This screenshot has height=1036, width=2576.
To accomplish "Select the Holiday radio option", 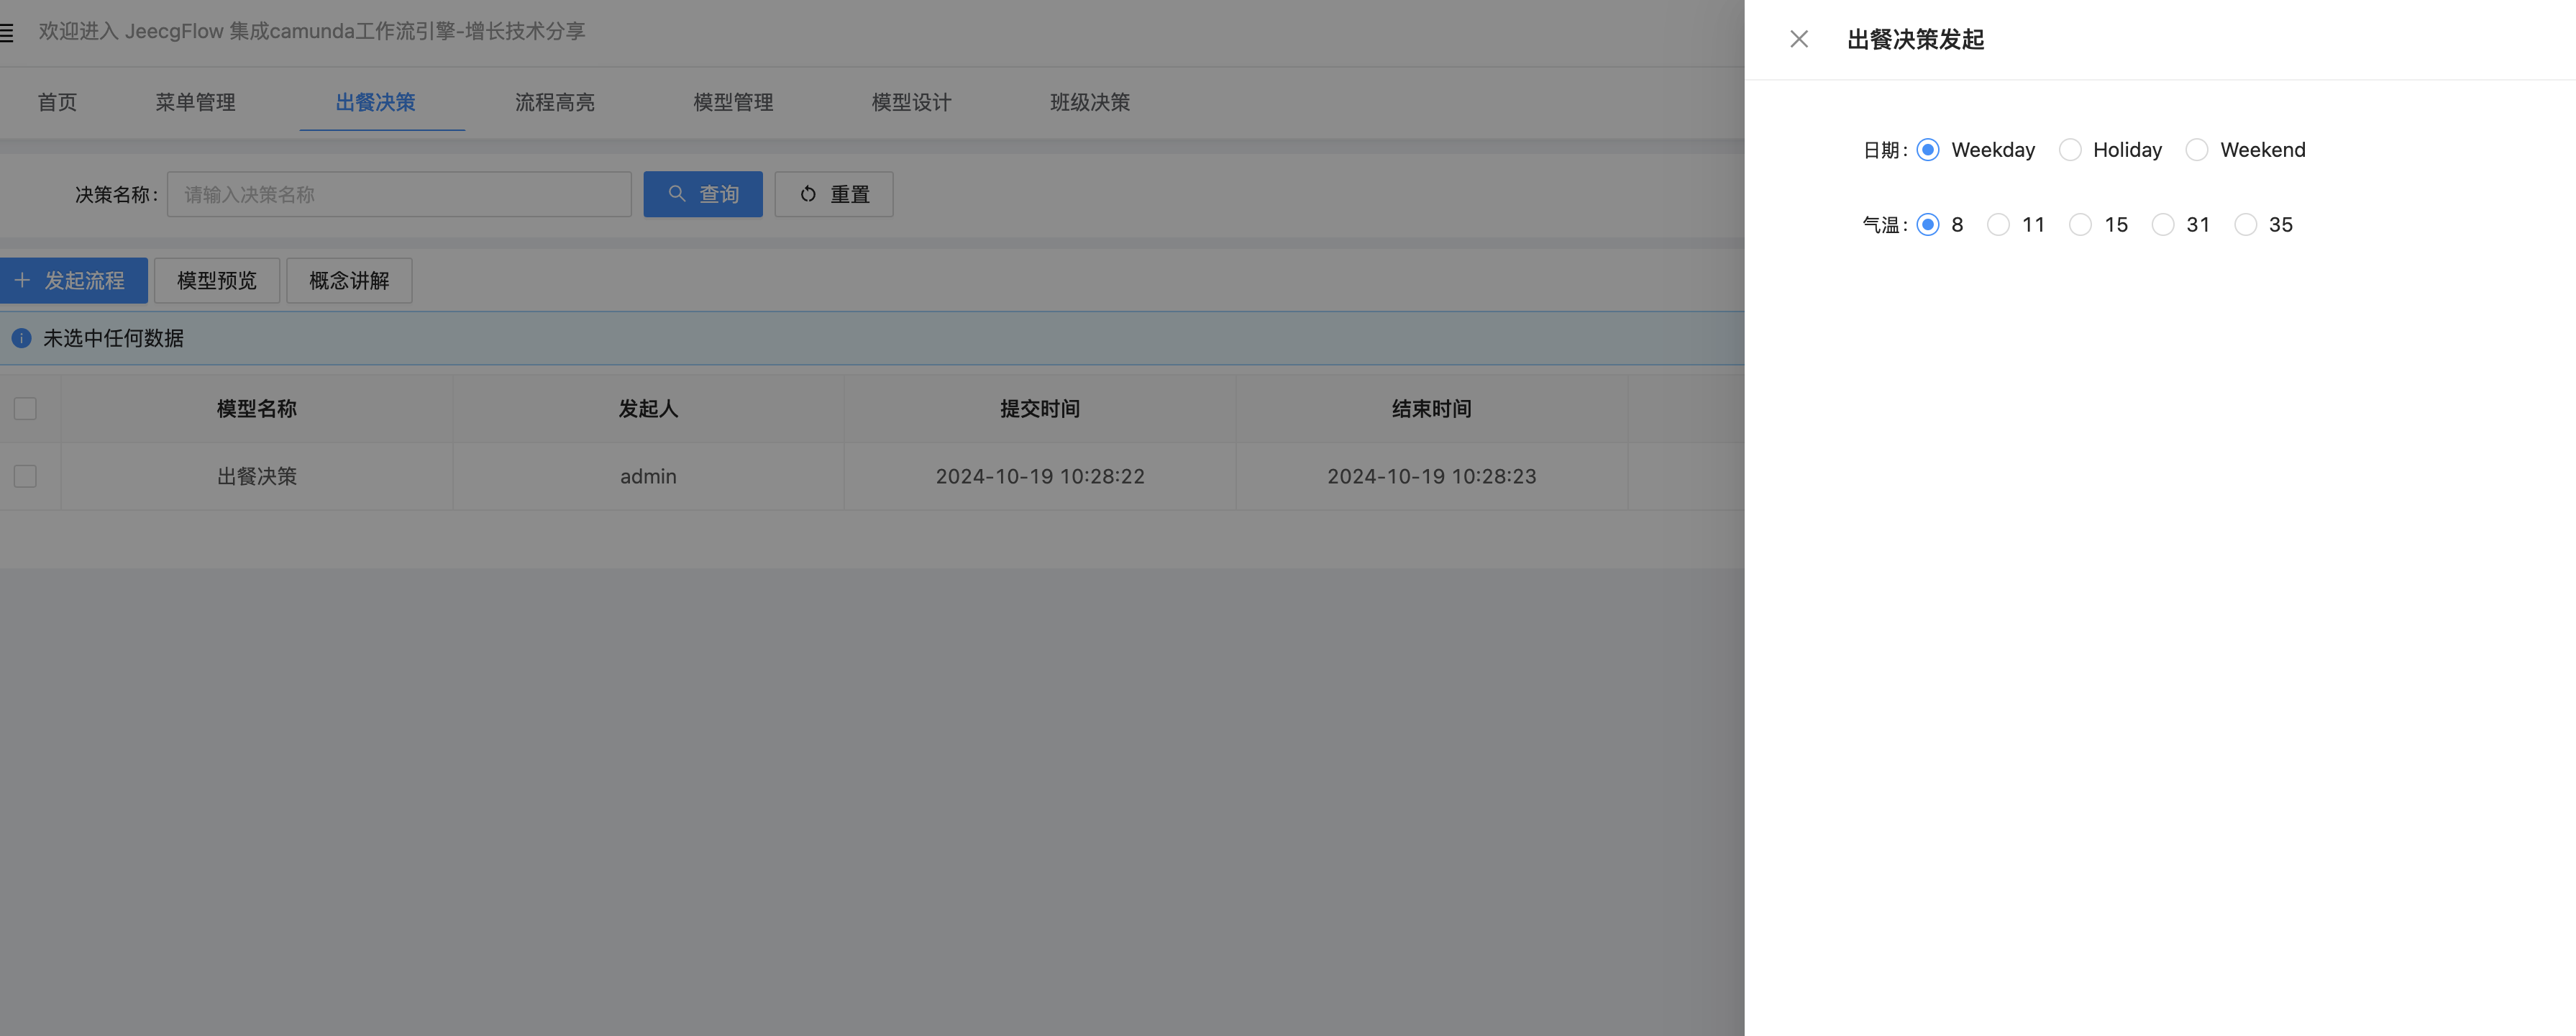I will (2070, 150).
